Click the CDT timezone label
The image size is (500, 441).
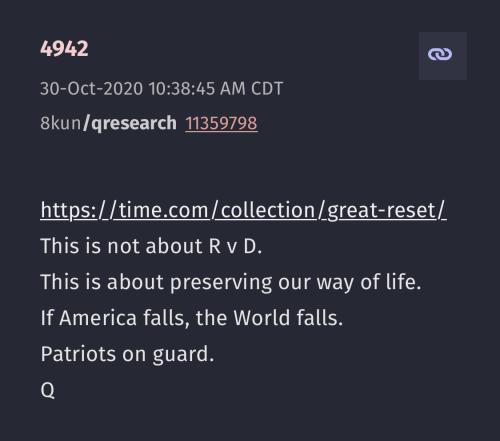(x=267, y=89)
